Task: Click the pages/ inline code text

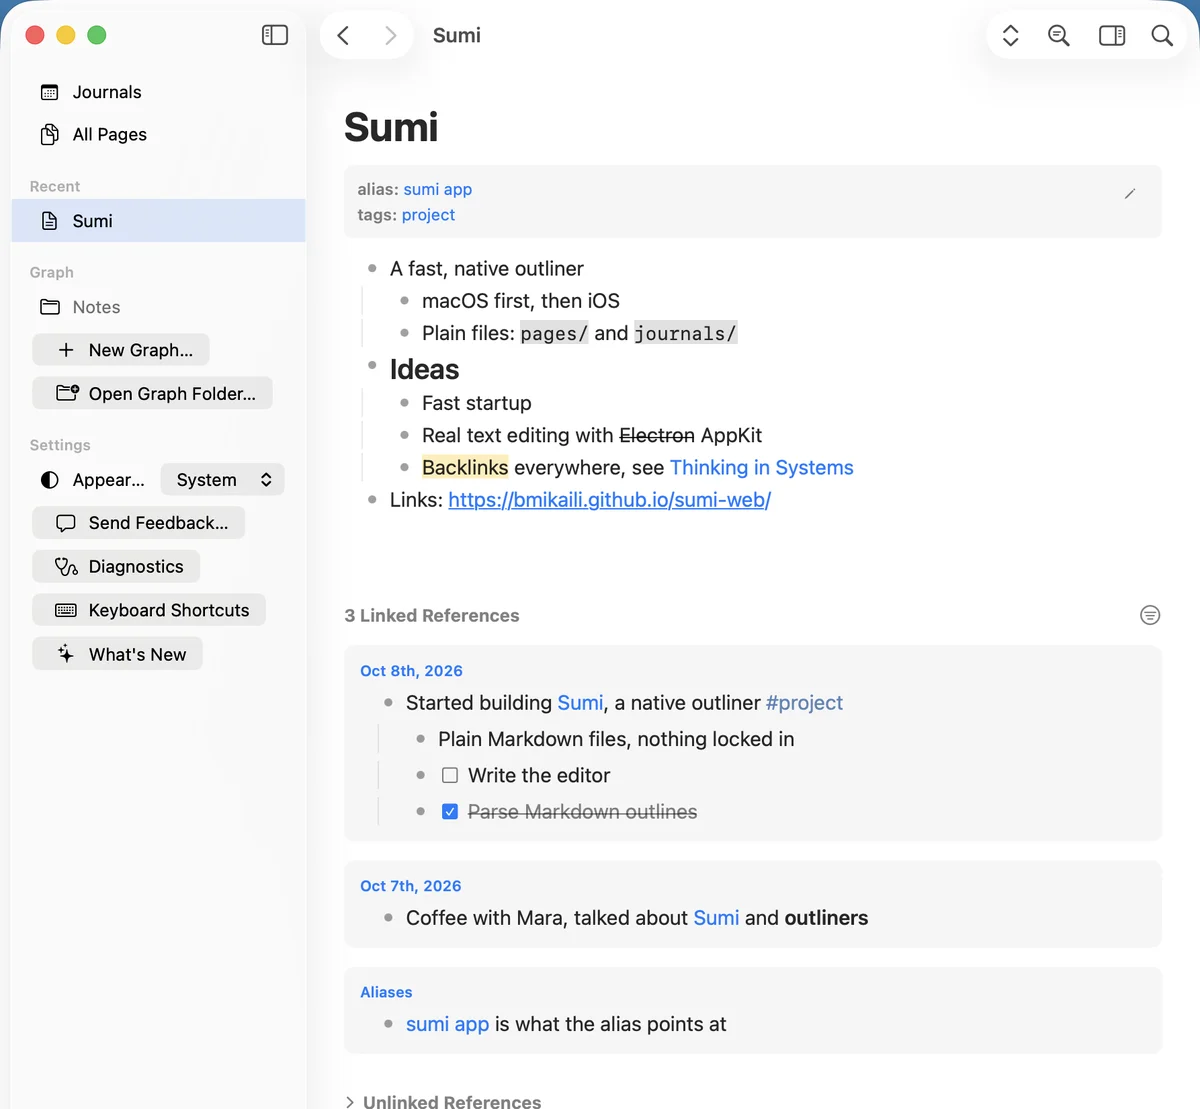Action: click(x=554, y=333)
